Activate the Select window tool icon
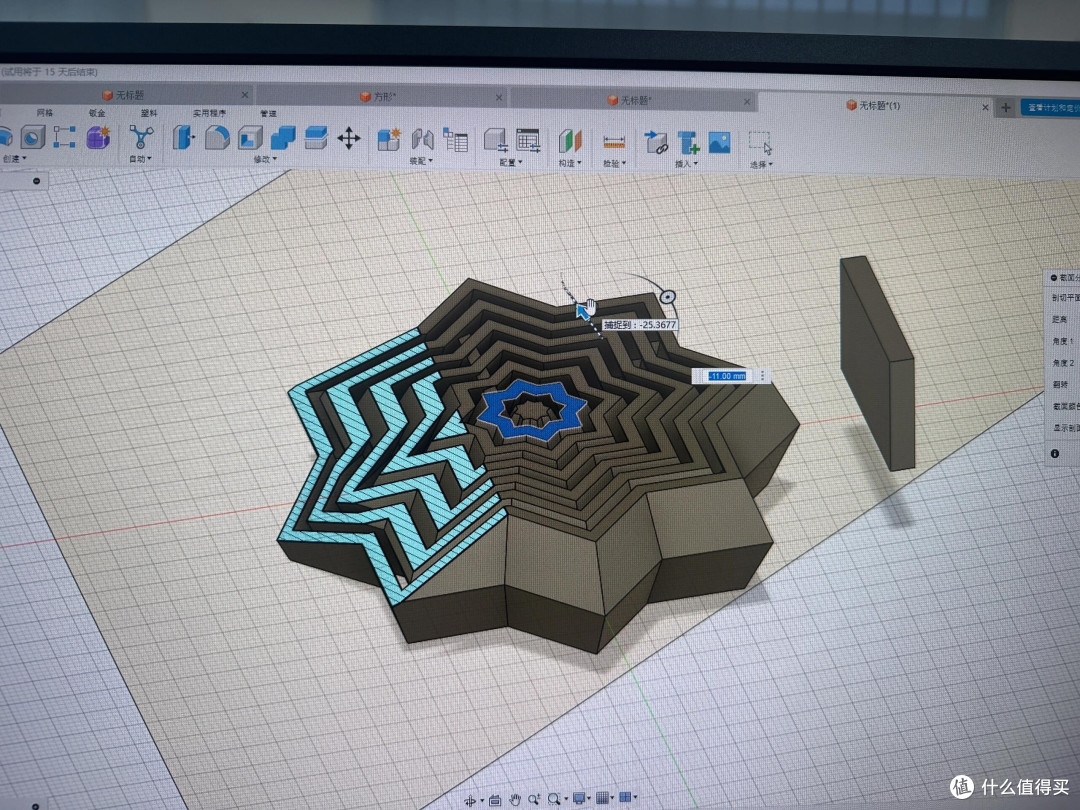 click(760, 143)
